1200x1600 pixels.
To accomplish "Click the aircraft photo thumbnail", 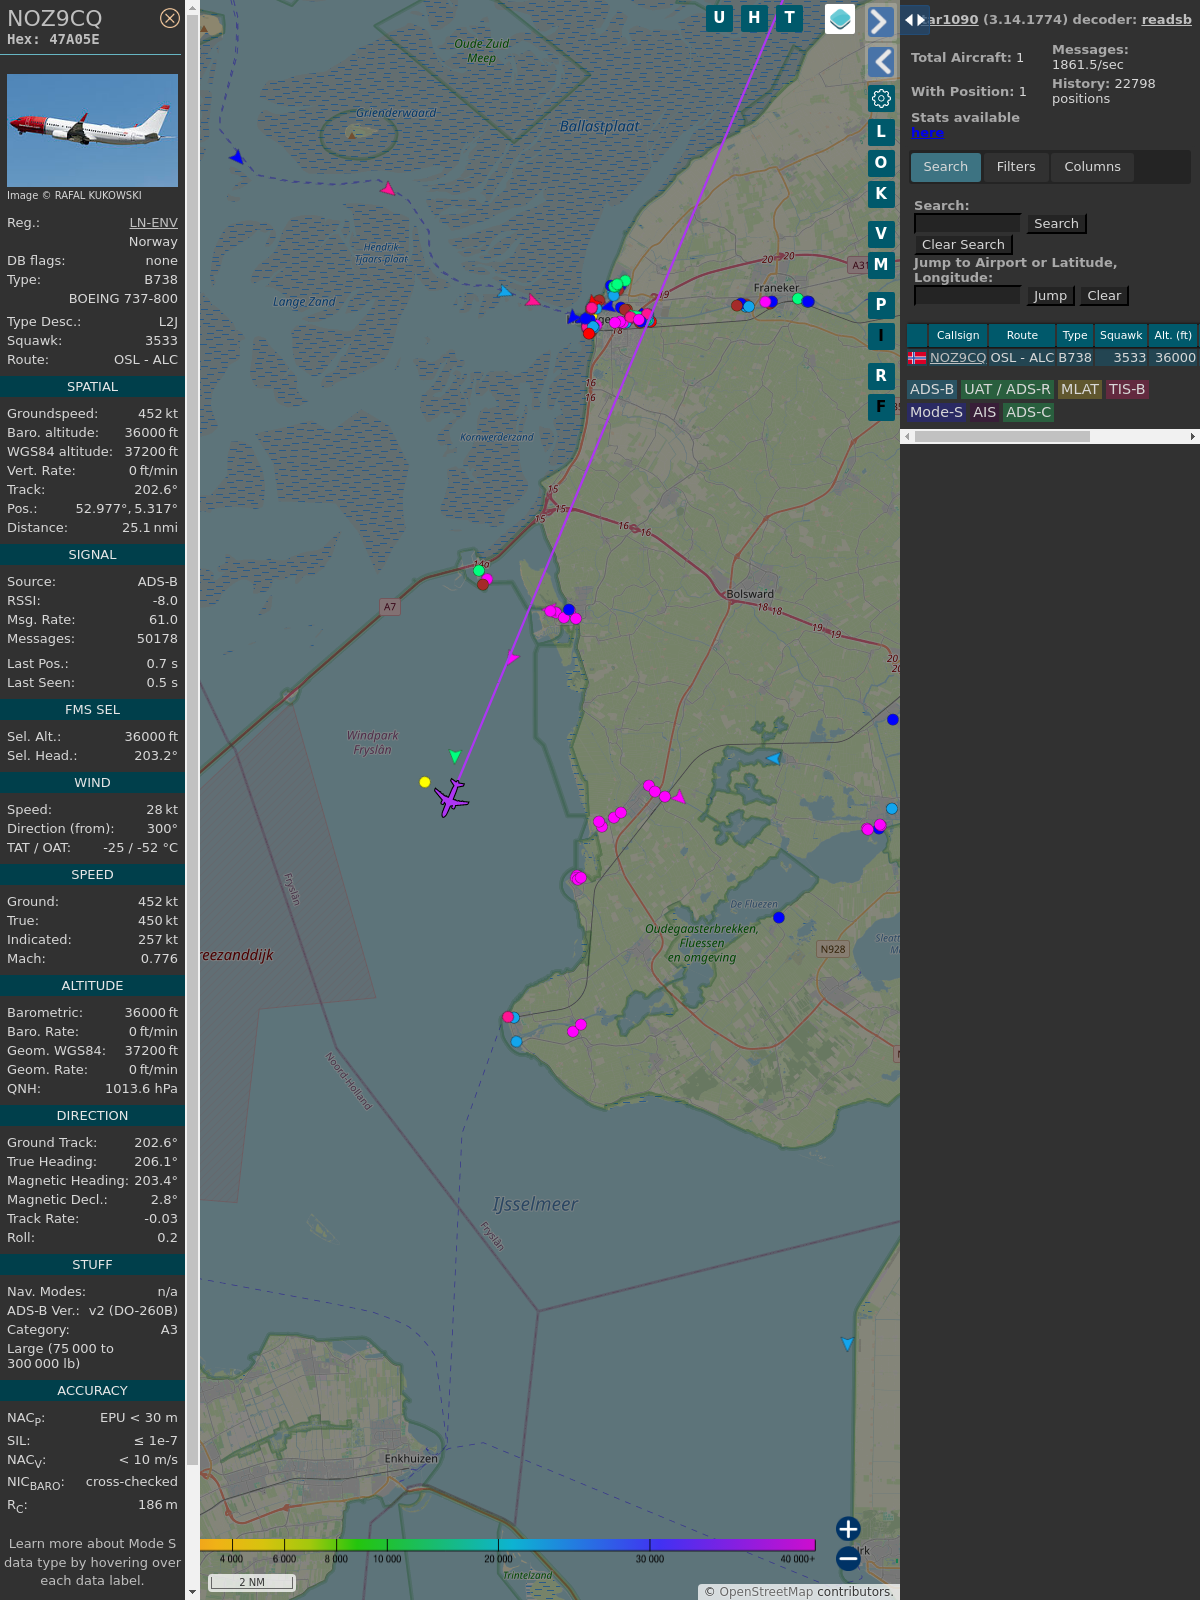I will pyautogui.click(x=92, y=130).
